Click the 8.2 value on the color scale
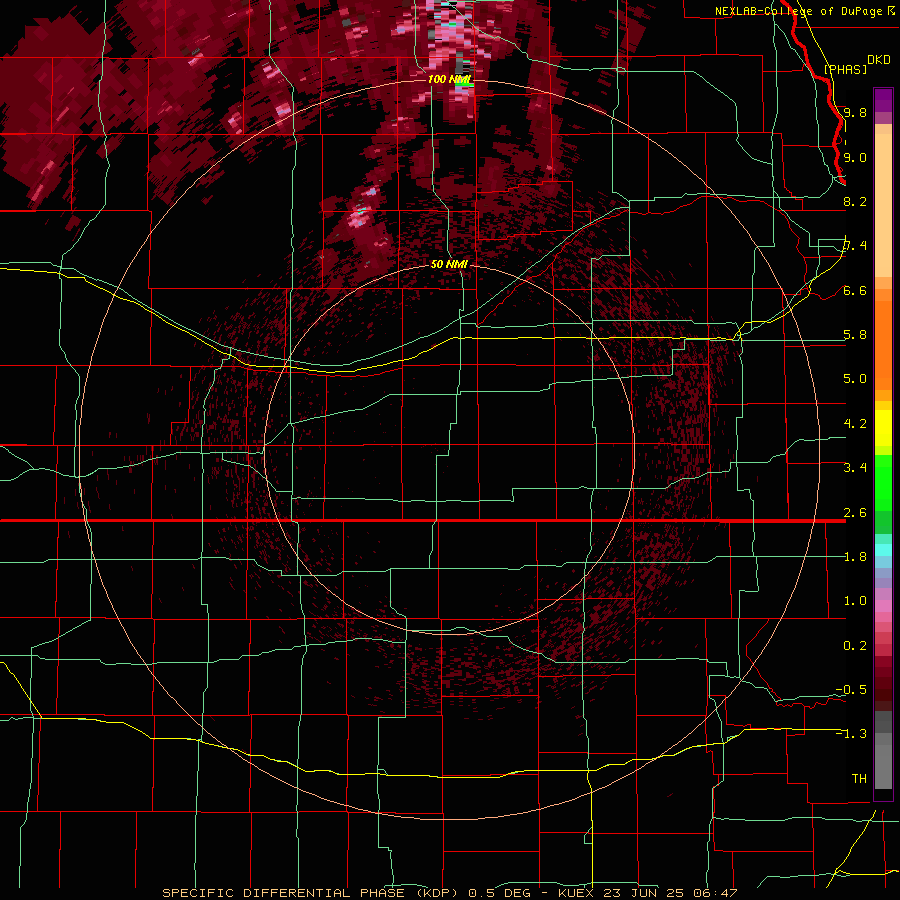 click(x=855, y=201)
